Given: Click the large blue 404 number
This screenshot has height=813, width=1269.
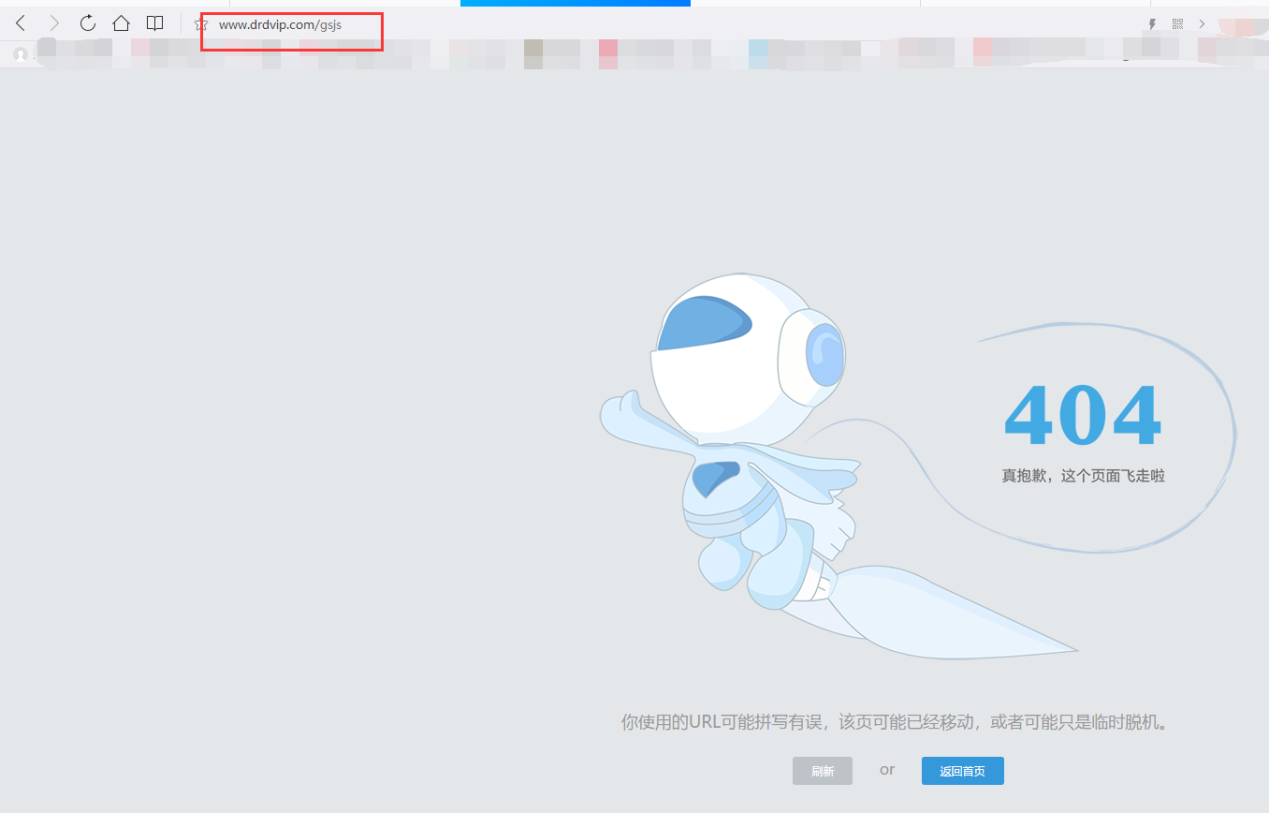Looking at the screenshot, I should [1082, 415].
